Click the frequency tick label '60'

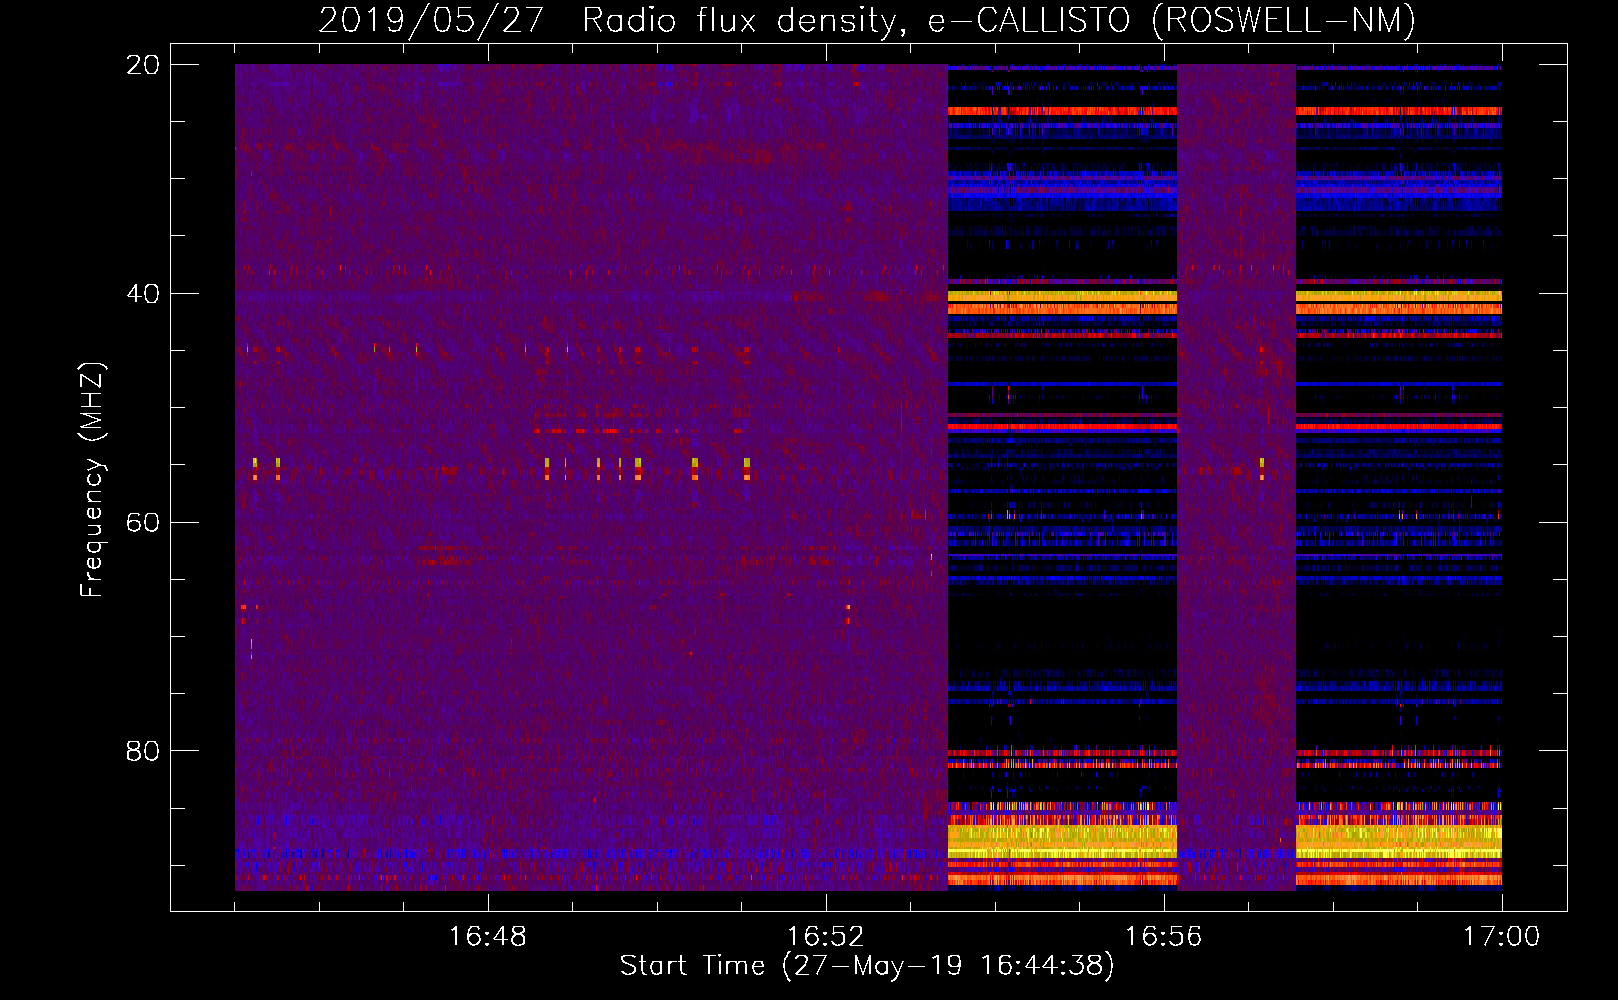click(143, 523)
